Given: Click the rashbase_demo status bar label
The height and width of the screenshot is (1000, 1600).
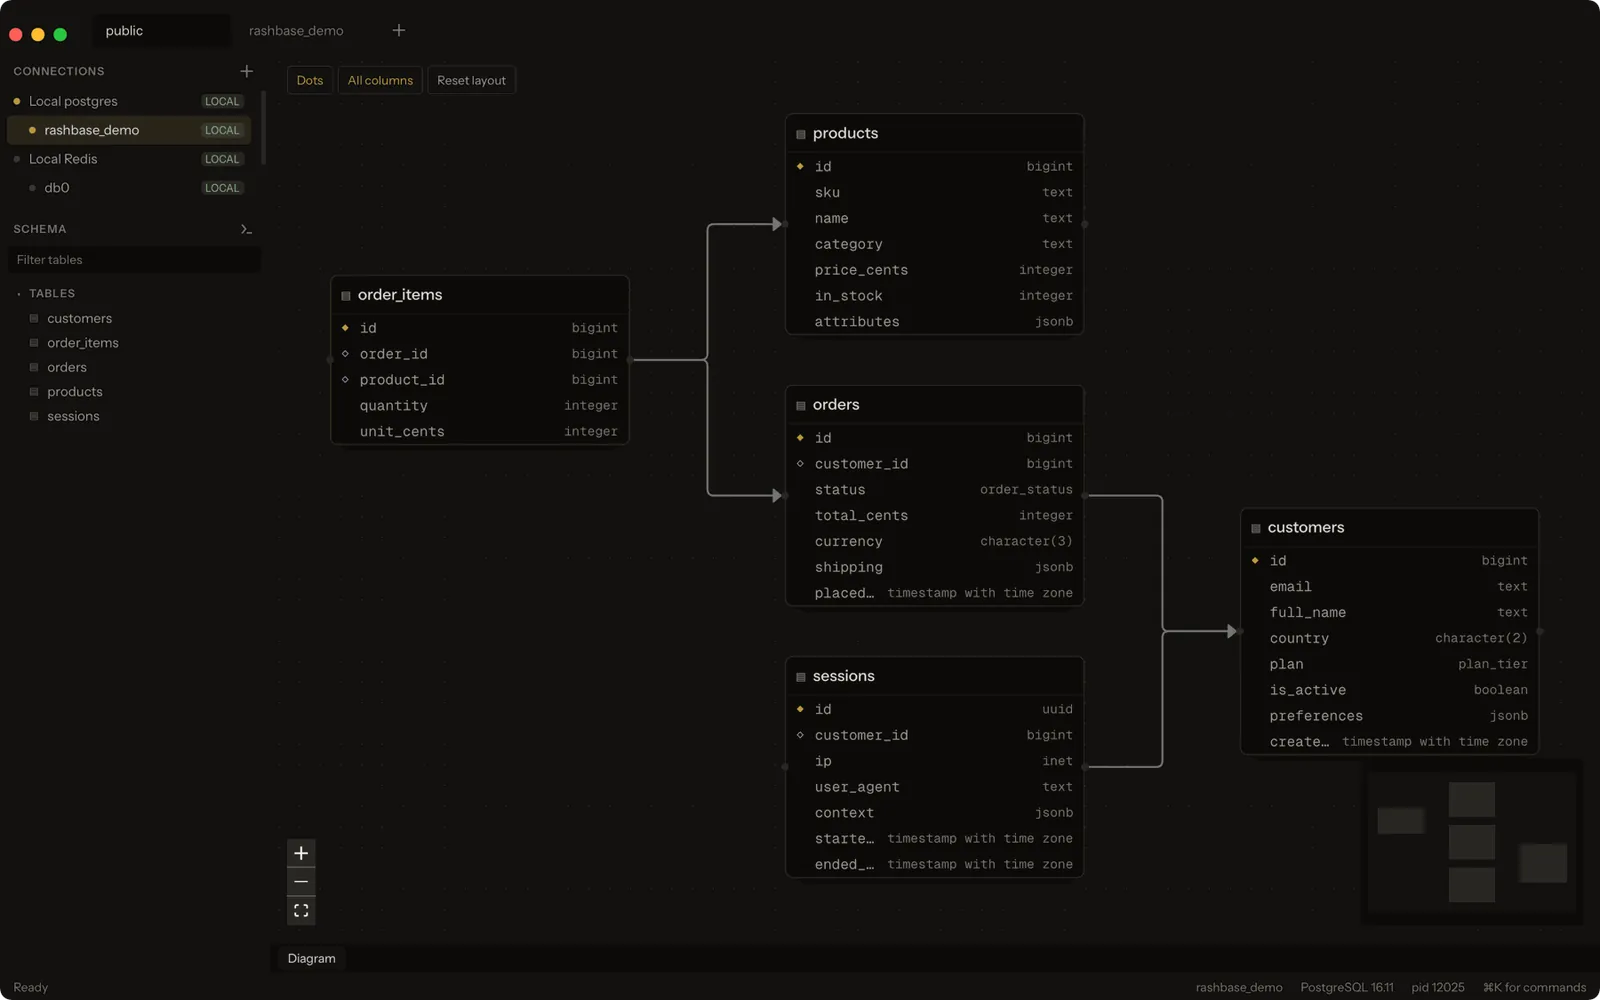Looking at the screenshot, I should coord(1239,987).
